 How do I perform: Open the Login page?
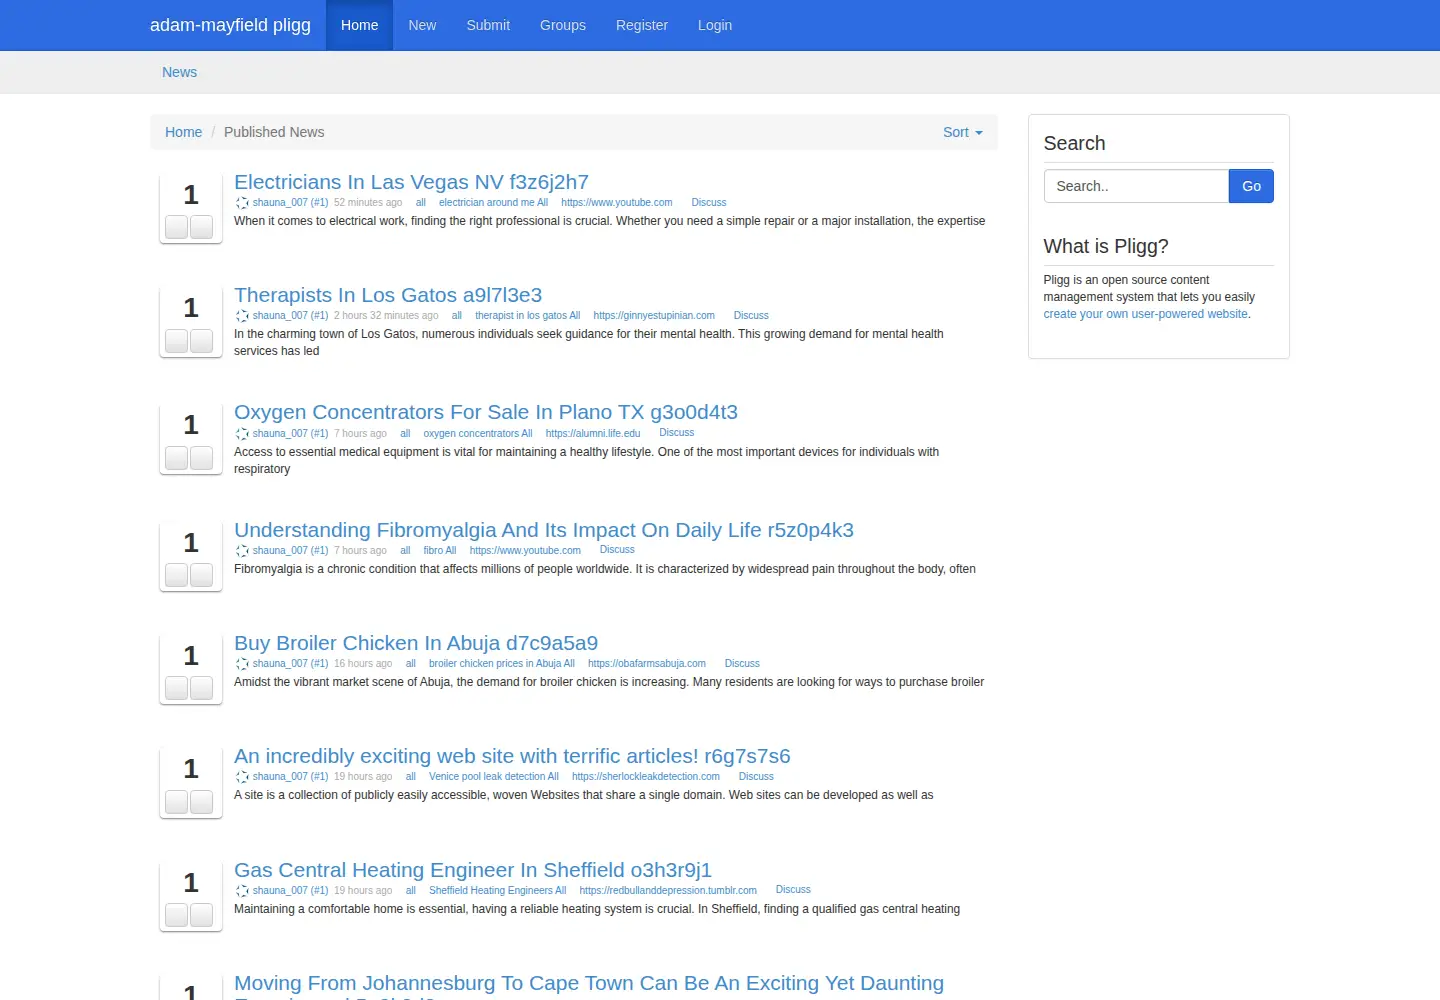click(715, 25)
